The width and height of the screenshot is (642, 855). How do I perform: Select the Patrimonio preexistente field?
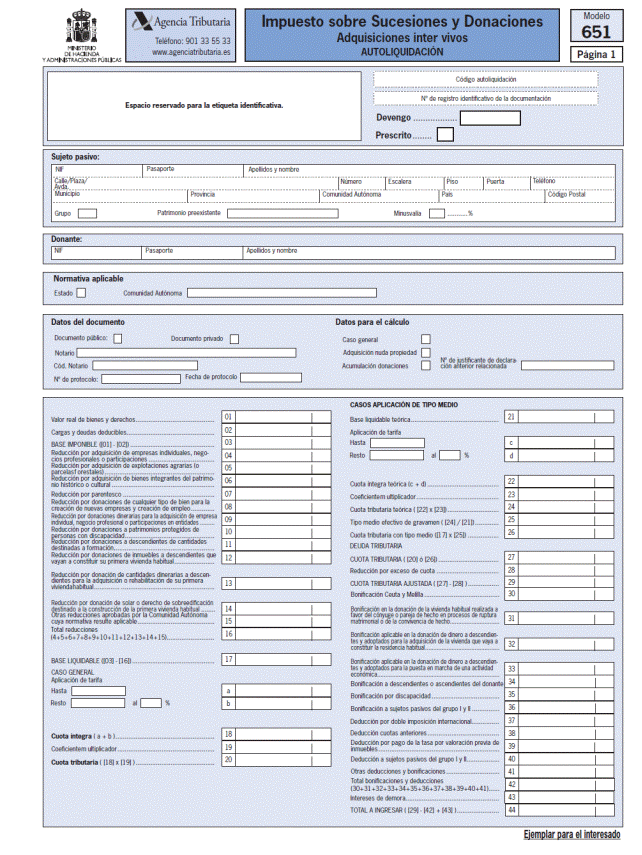[x=283, y=214]
